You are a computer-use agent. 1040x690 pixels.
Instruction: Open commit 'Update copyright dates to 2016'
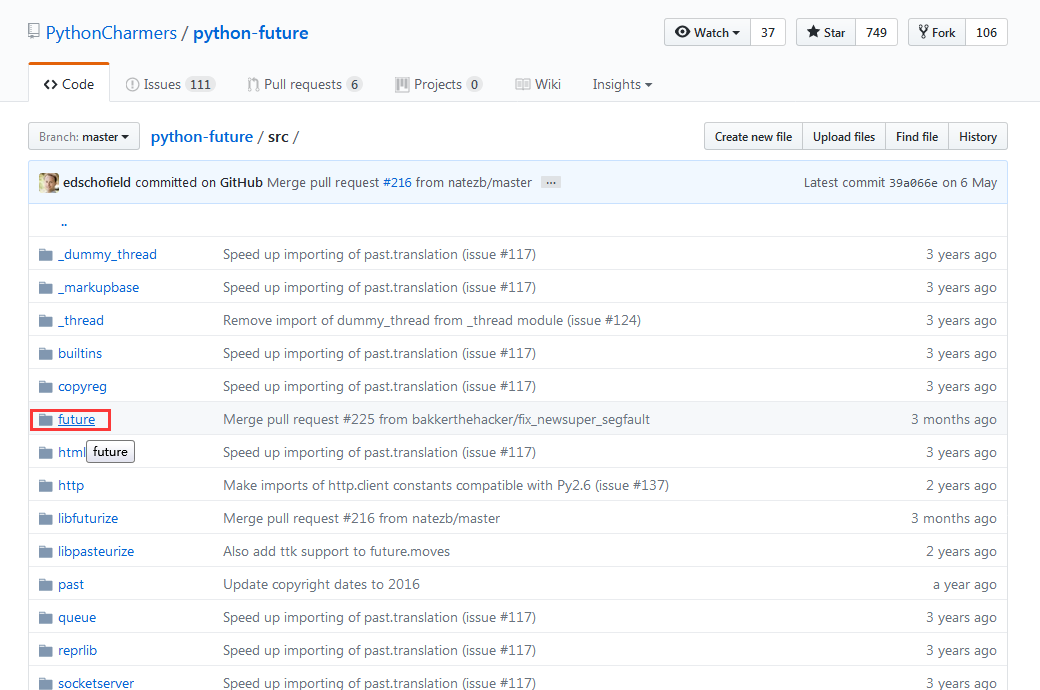322,585
